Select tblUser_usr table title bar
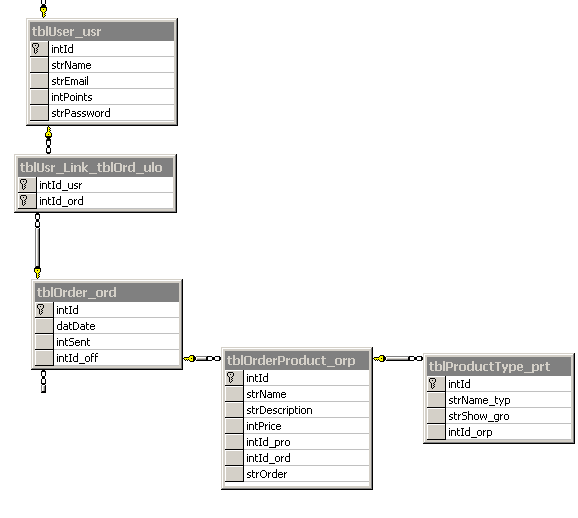578x518 pixels. coord(102,31)
